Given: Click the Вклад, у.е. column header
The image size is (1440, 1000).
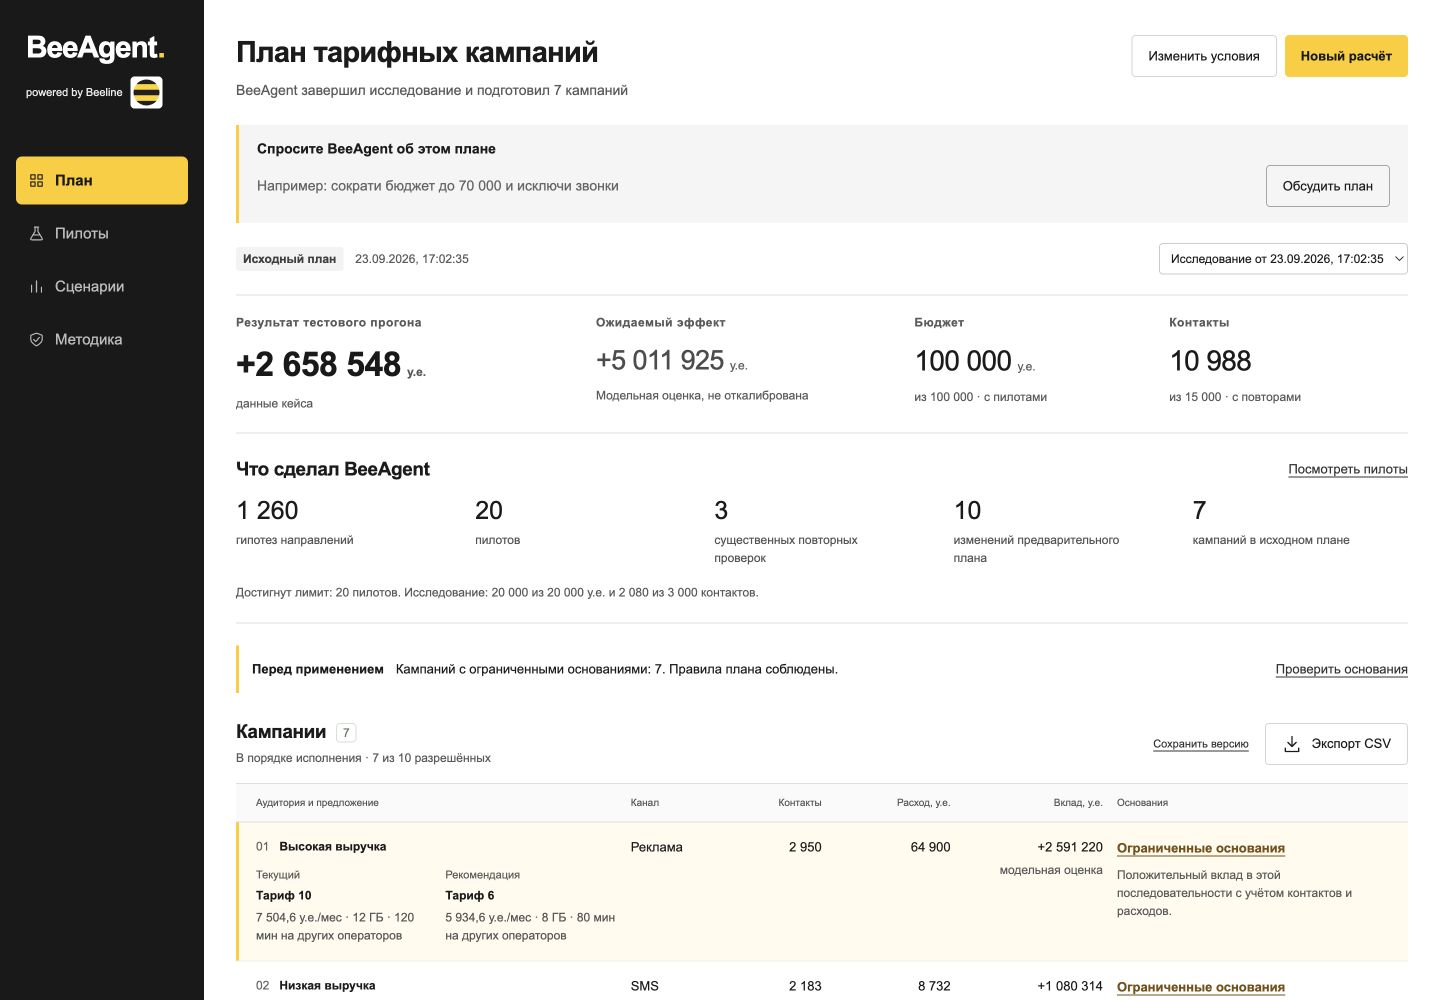Looking at the screenshot, I should pyautogui.click(x=1078, y=803).
